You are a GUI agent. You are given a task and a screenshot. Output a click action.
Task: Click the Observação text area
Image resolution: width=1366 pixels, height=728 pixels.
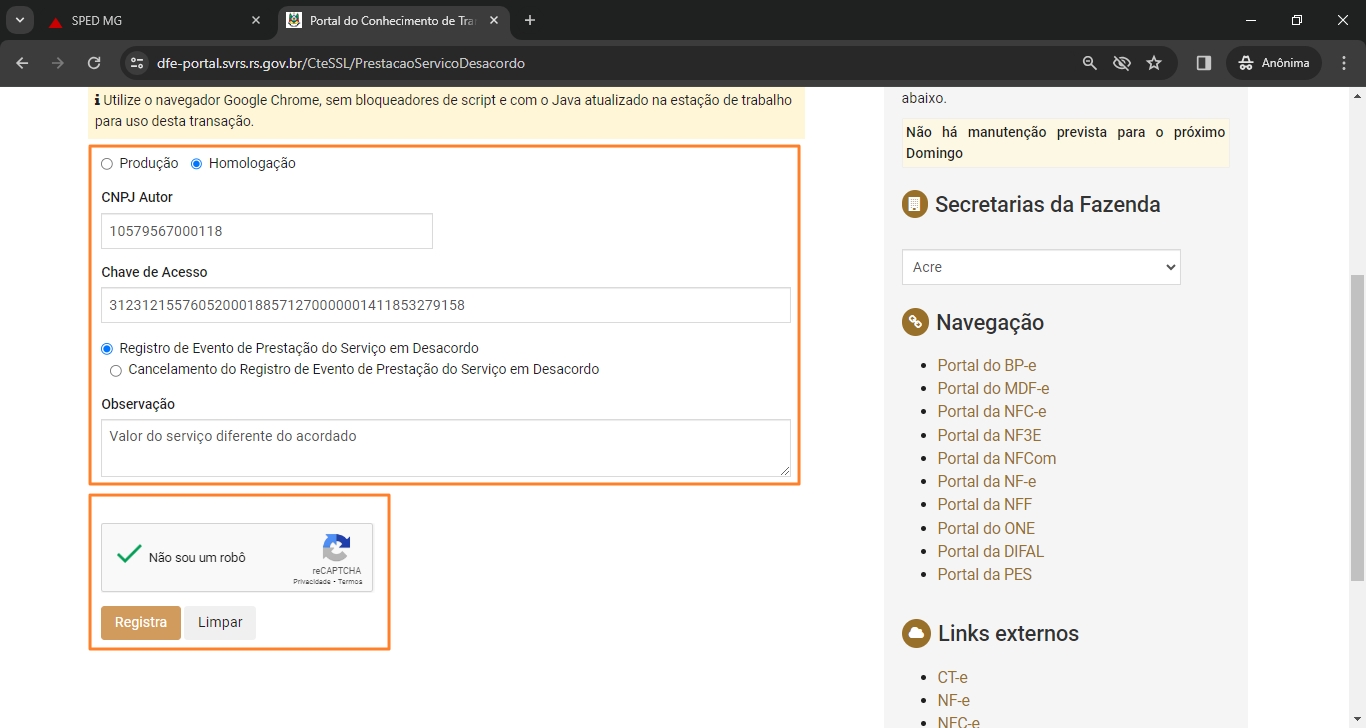click(x=446, y=448)
